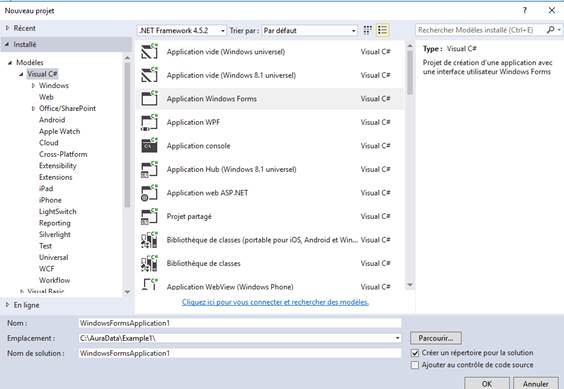Click the template list scroll-down arrow
Viewport: 564px width, 389px height.
410,285
